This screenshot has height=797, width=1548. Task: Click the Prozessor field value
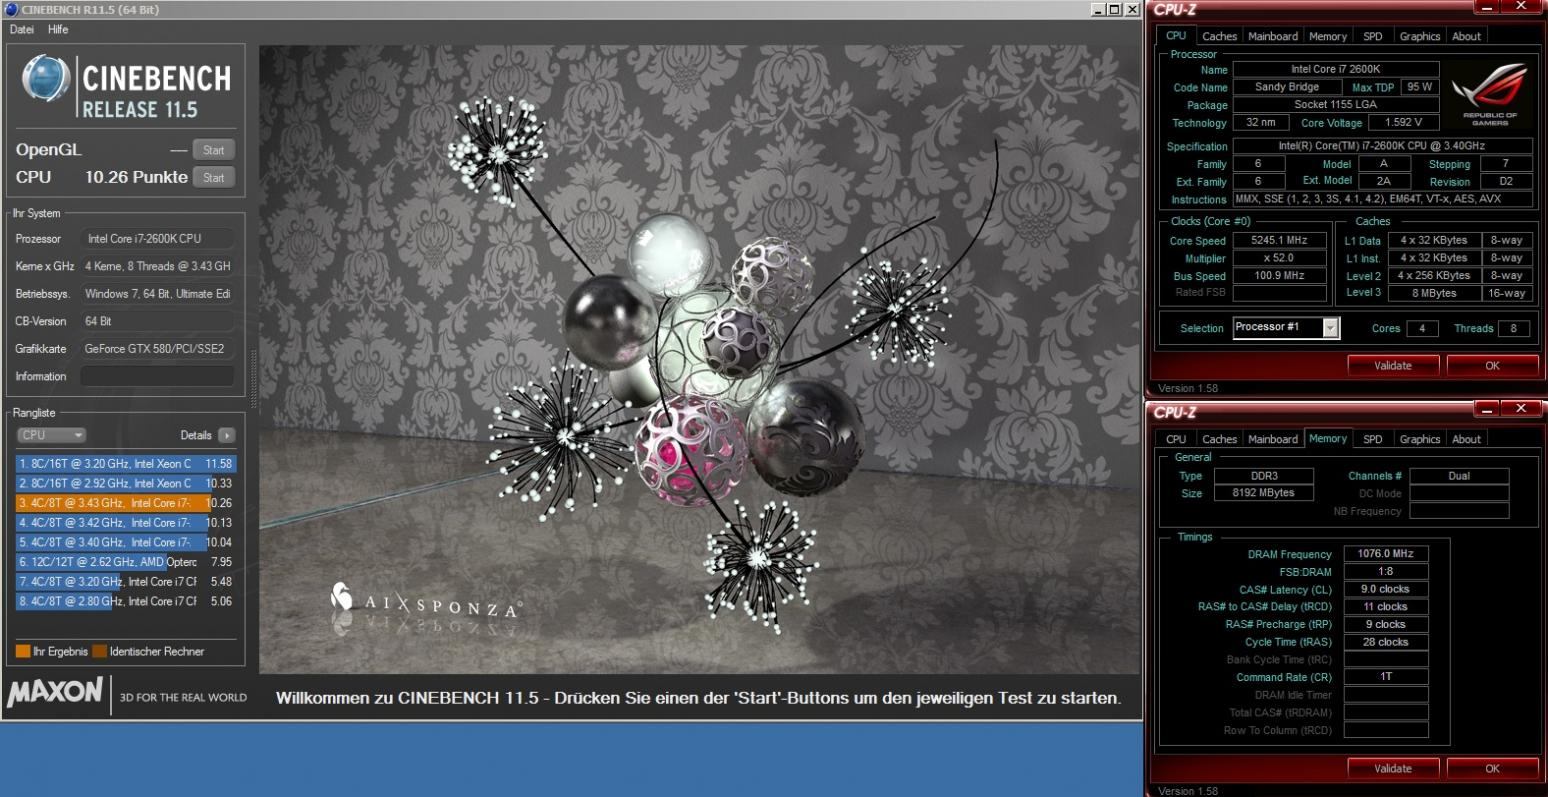[x=158, y=239]
